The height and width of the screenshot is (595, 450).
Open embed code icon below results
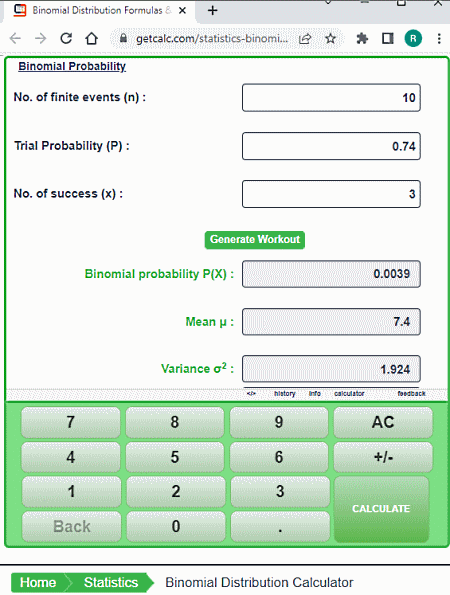pos(251,394)
